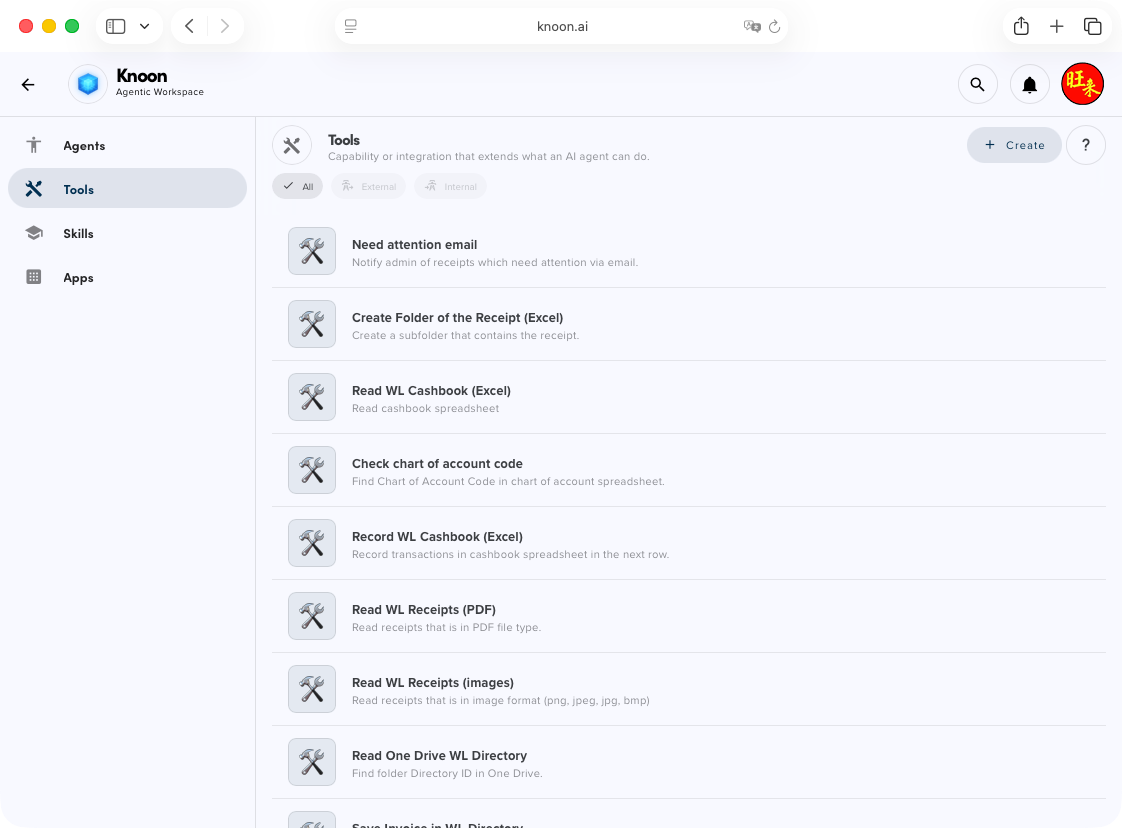This screenshot has height=828, width=1122.
Task: Select the Skills graduation cap icon
Action: point(34,233)
